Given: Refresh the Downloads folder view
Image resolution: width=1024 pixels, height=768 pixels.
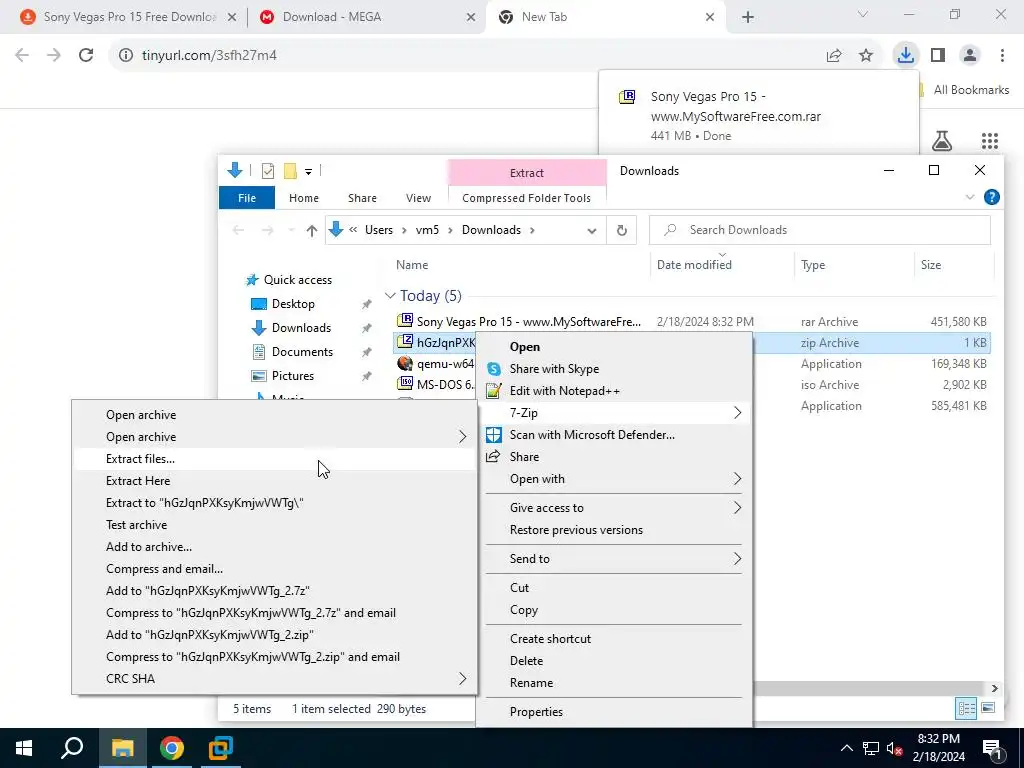Looking at the screenshot, I should (622, 230).
